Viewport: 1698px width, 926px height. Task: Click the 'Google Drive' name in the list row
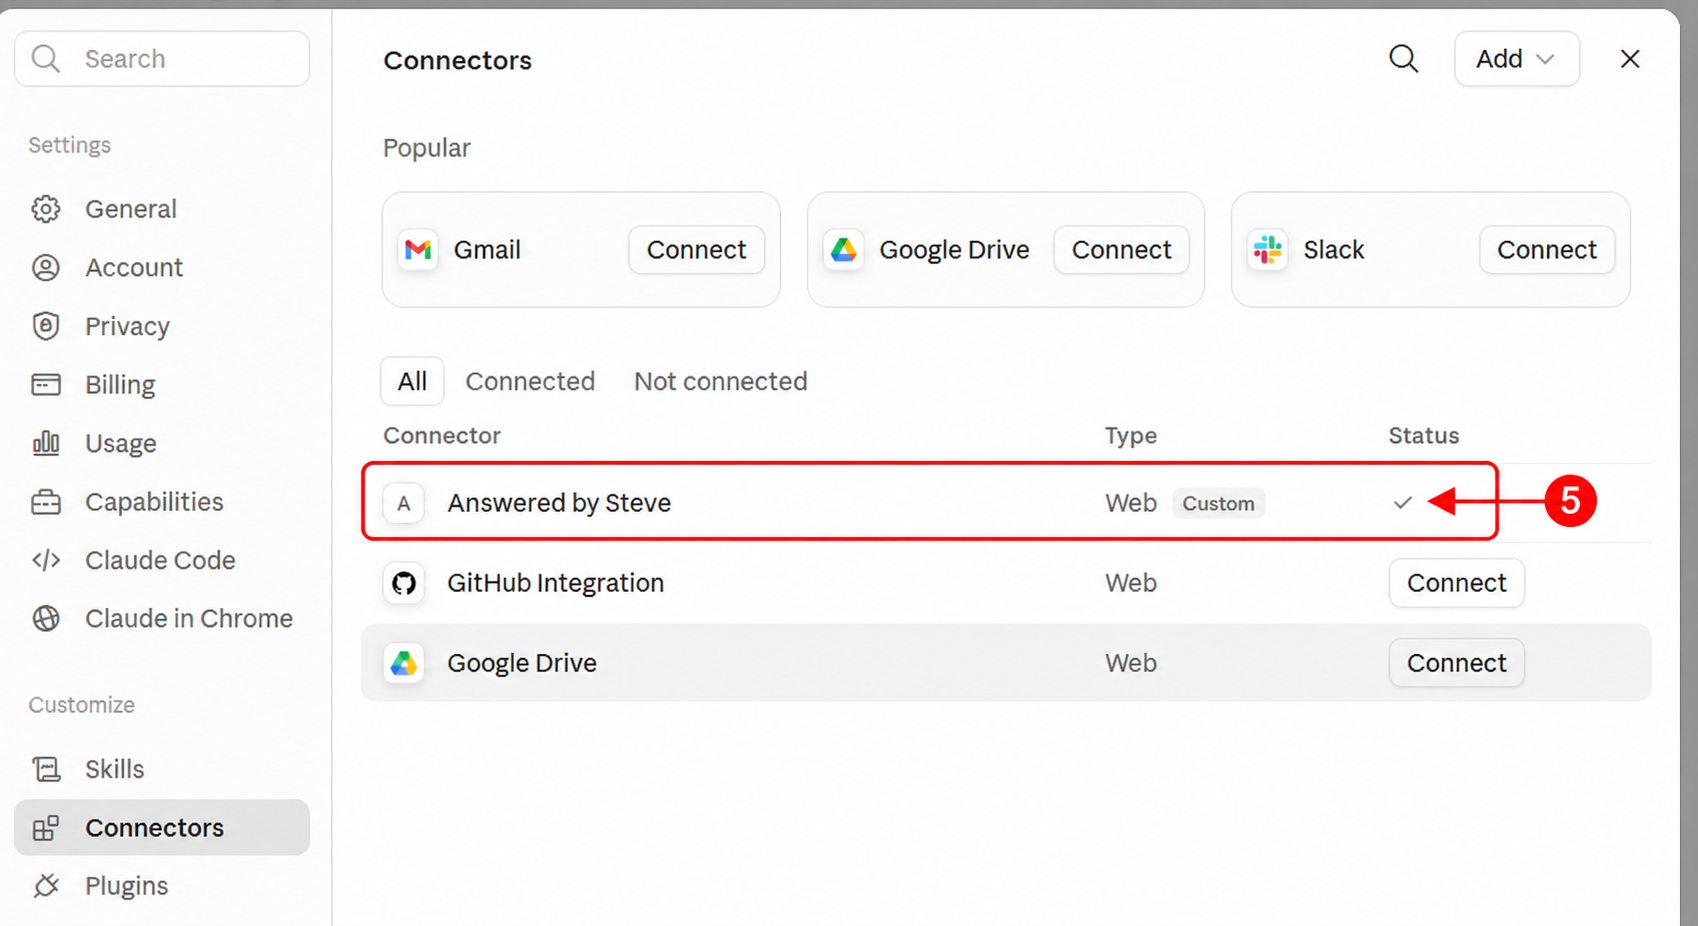522,663
